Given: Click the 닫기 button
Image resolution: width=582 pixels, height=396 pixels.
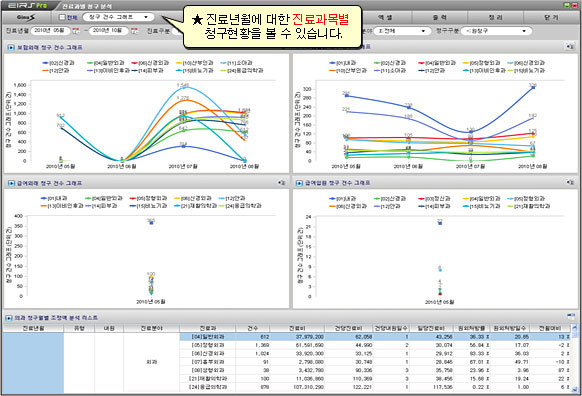Looking at the screenshot, I should click(x=551, y=17).
